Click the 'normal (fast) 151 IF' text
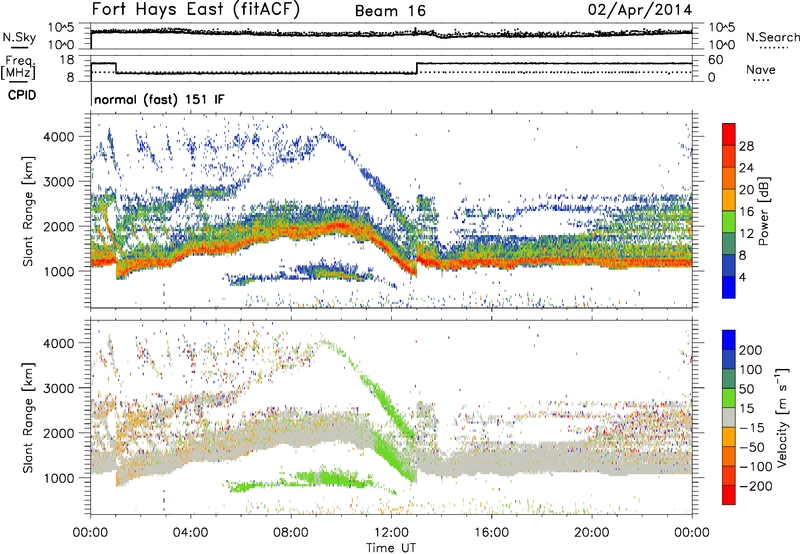This screenshot has width=800, height=554. [x=159, y=99]
